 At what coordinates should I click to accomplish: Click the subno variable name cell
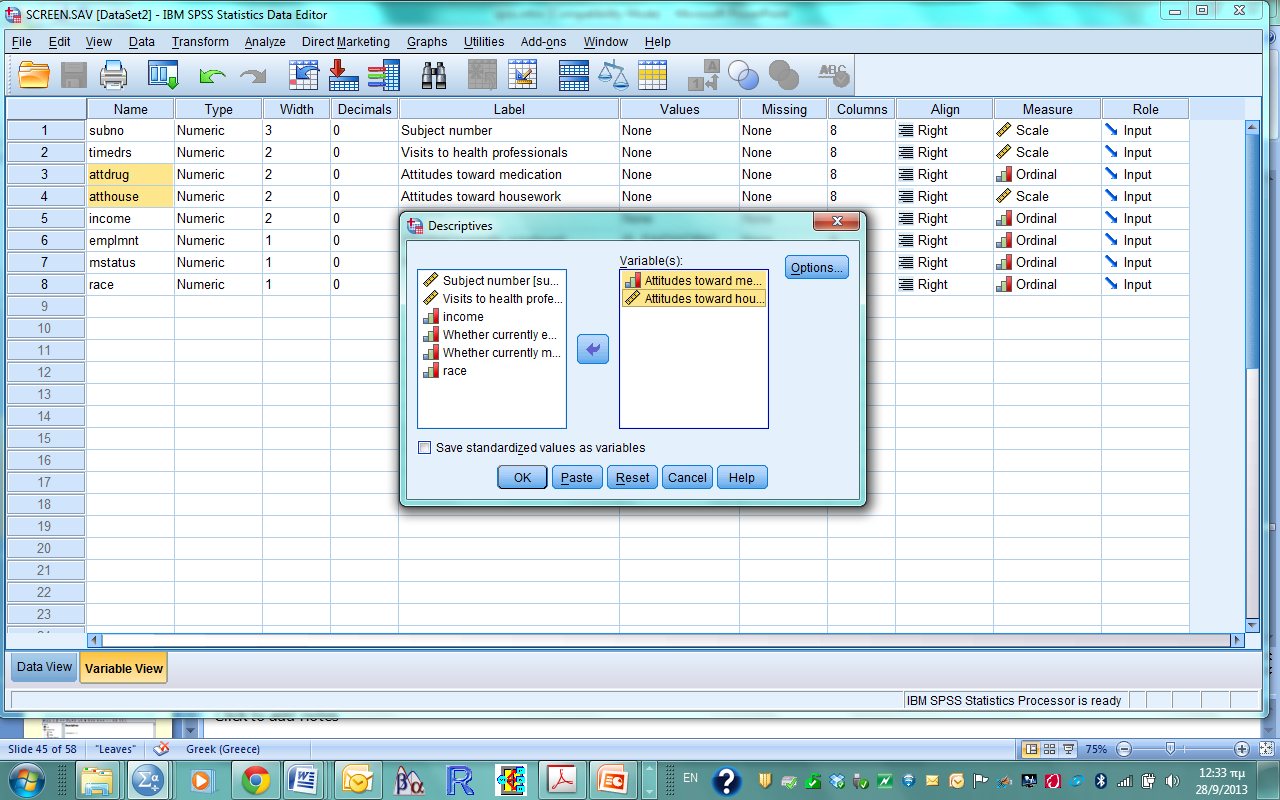pos(131,131)
